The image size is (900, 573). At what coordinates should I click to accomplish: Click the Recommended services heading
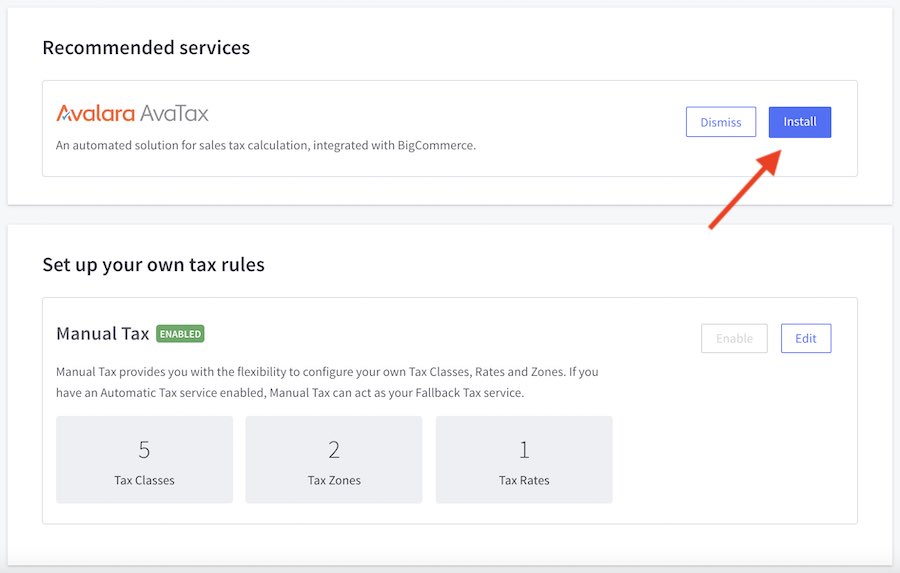(x=146, y=48)
